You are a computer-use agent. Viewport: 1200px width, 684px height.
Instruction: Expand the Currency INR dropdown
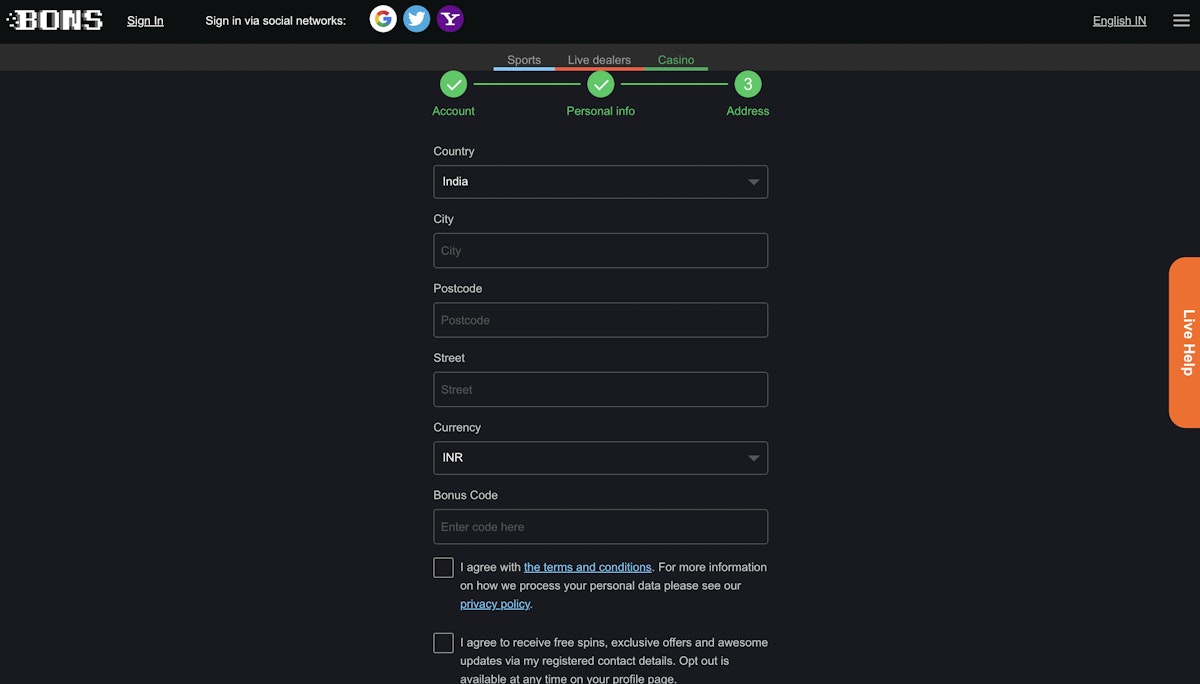(600, 458)
